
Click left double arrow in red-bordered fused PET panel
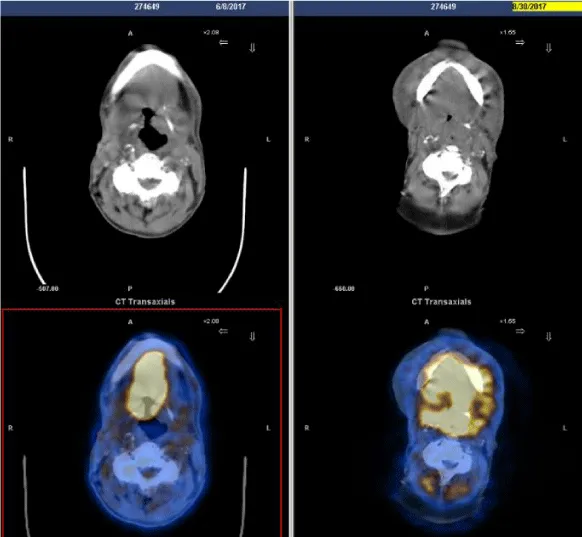coord(223,331)
